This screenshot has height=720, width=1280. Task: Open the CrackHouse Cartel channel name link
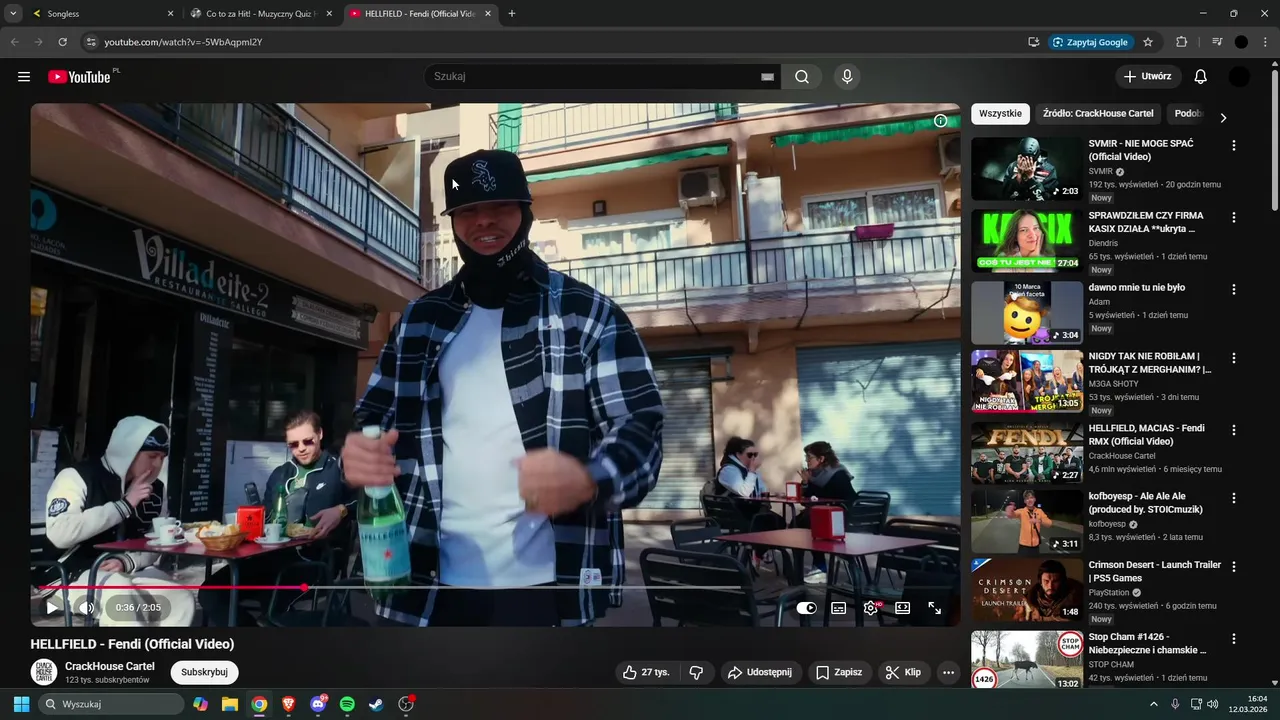point(110,666)
